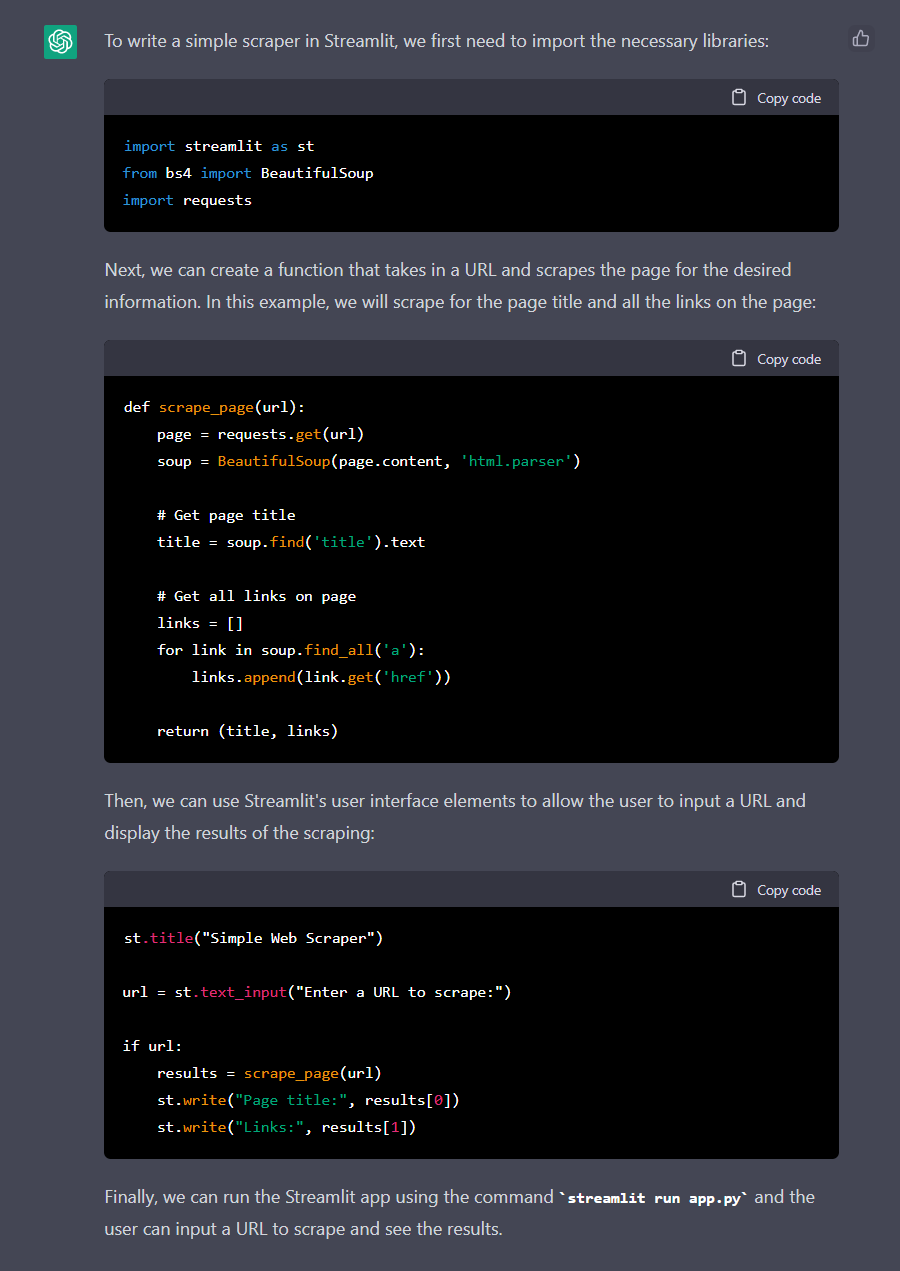Click the paragraph starting 'Then, we can use Streamlit's'
This screenshot has width=900, height=1271.
tap(455, 816)
